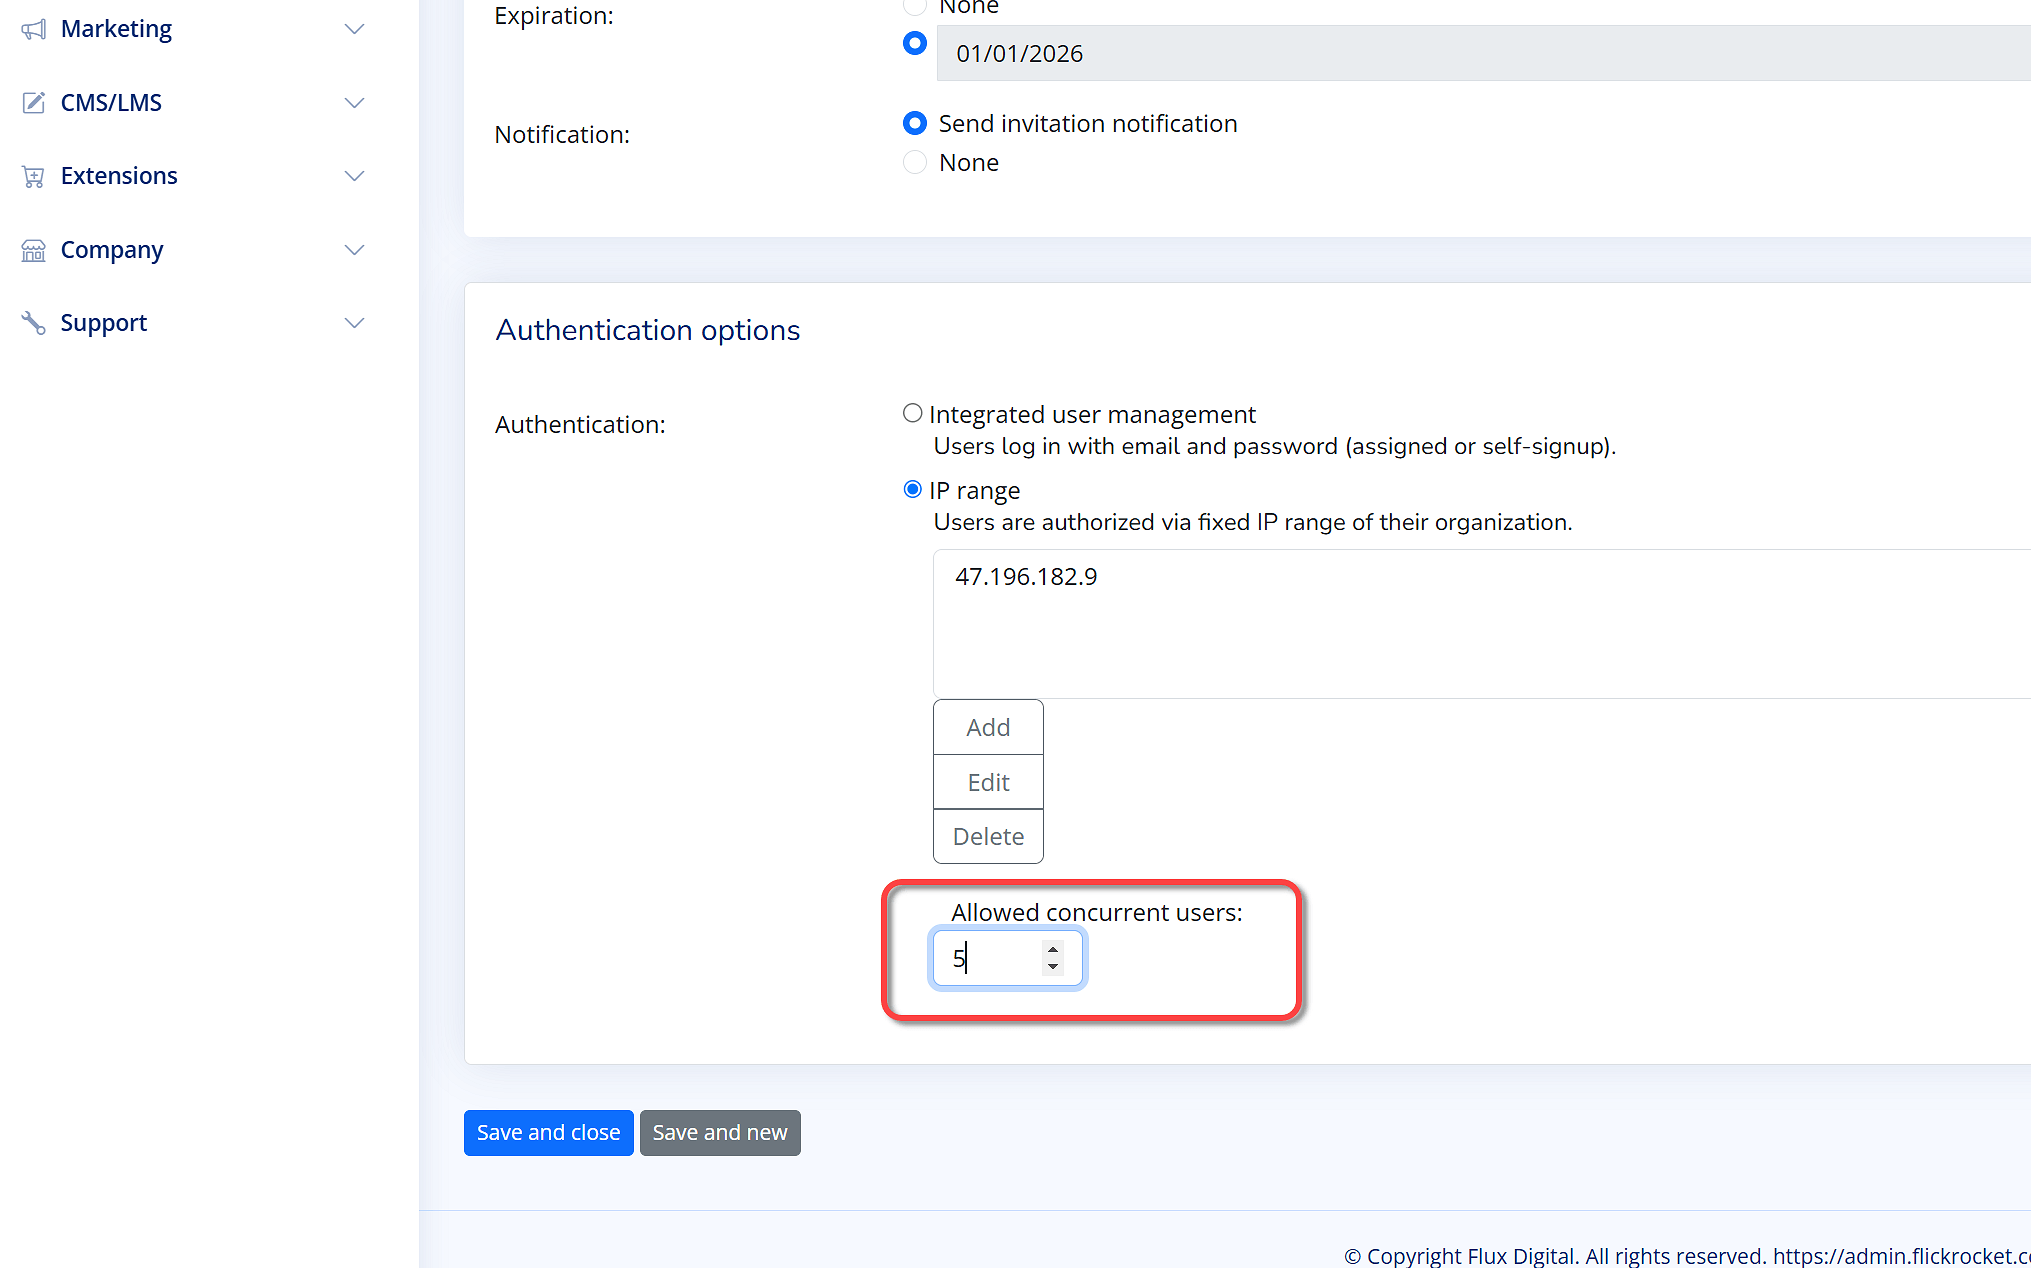Decrease allowed concurrent users with down arrow
Viewport: 2031px width, 1268px height.
point(1052,967)
